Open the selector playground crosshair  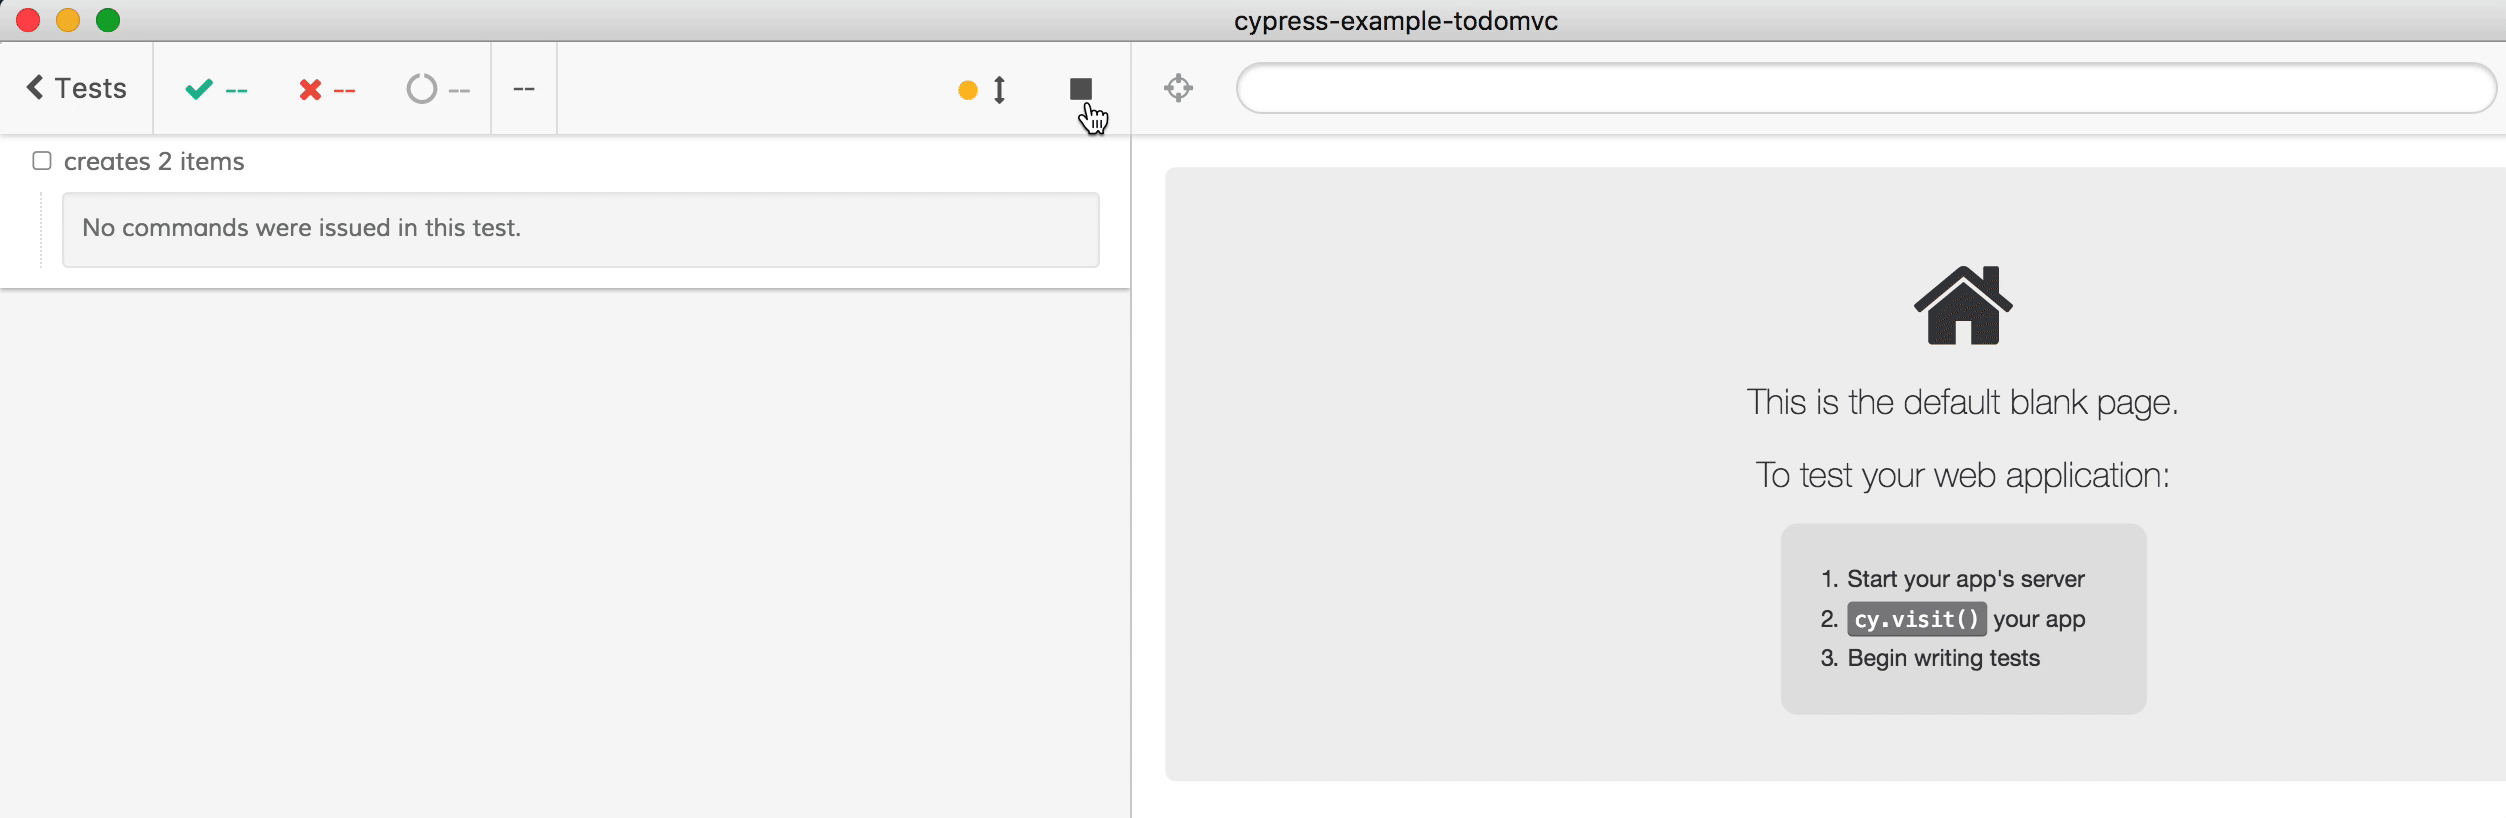point(1178,88)
